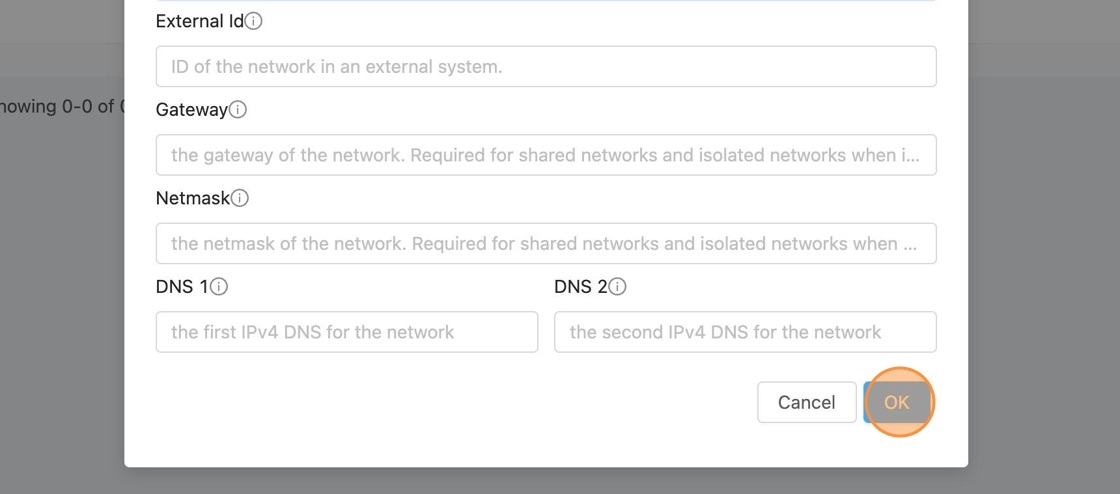The height and width of the screenshot is (494, 1120).
Task: Focus the Netmask input field
Action: pos(546,244)
